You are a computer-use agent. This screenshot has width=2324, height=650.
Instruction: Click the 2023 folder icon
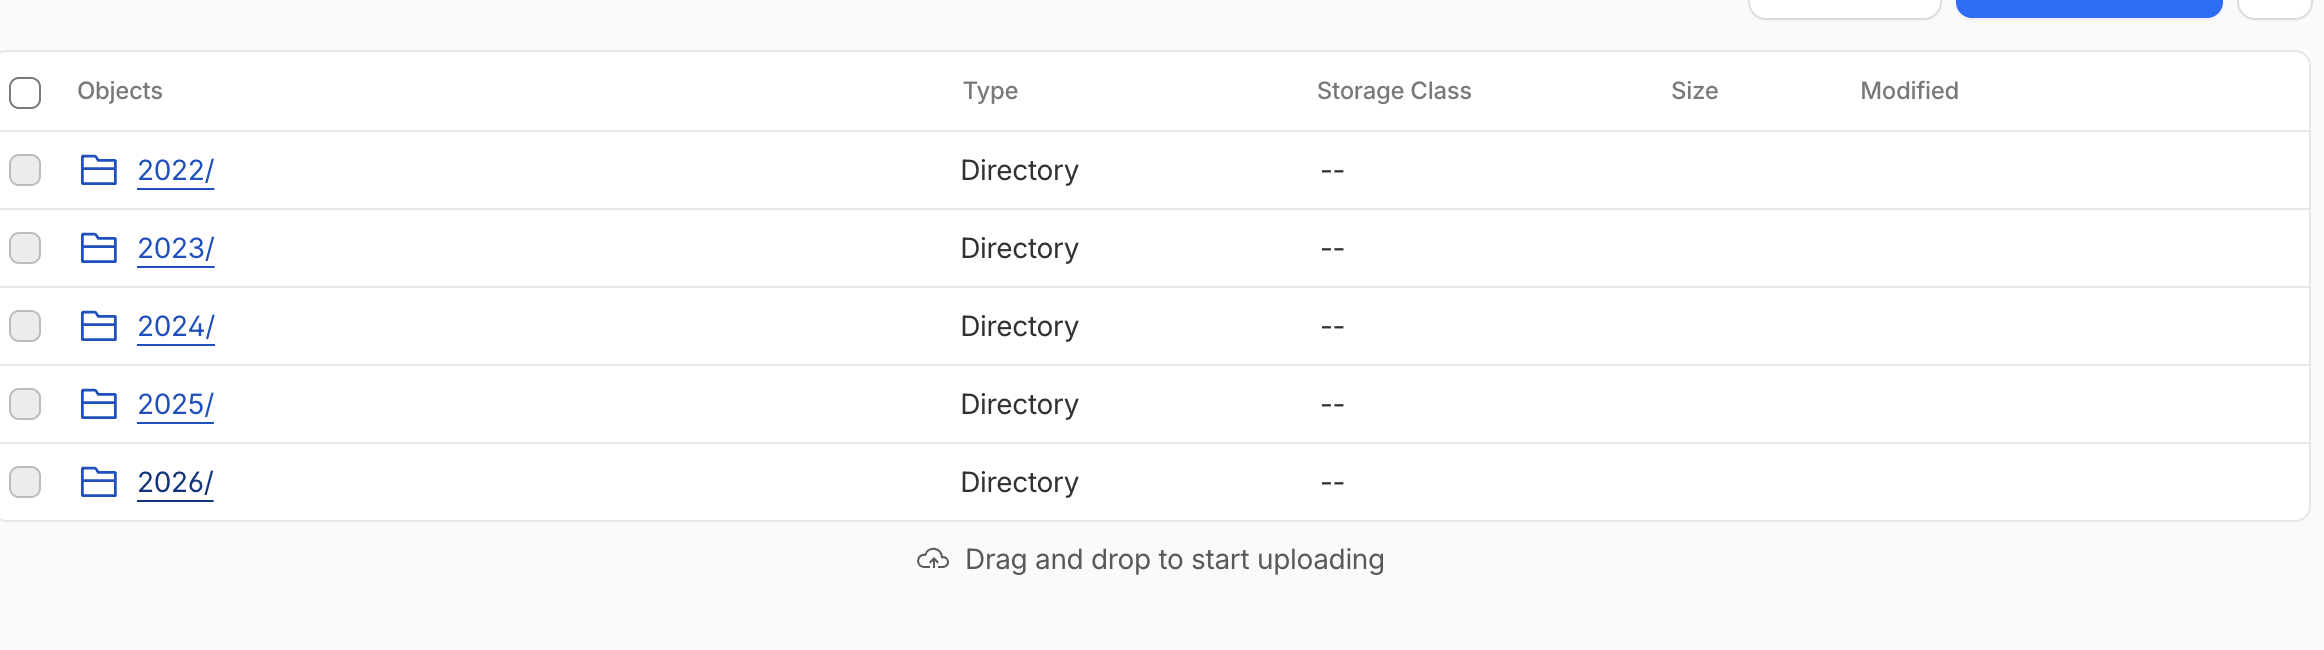(x=98, y=248)
